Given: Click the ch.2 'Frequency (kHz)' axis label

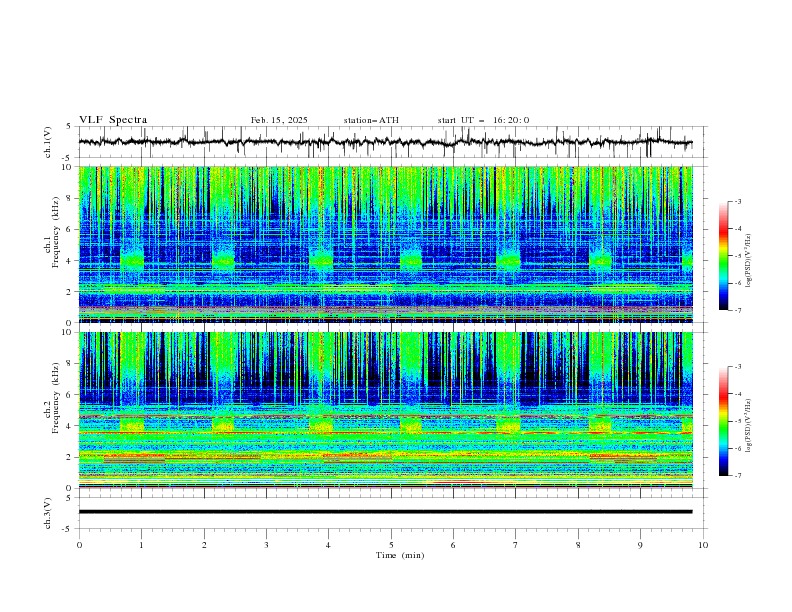Looking at the screenshot, I should [x=56, y=398].
